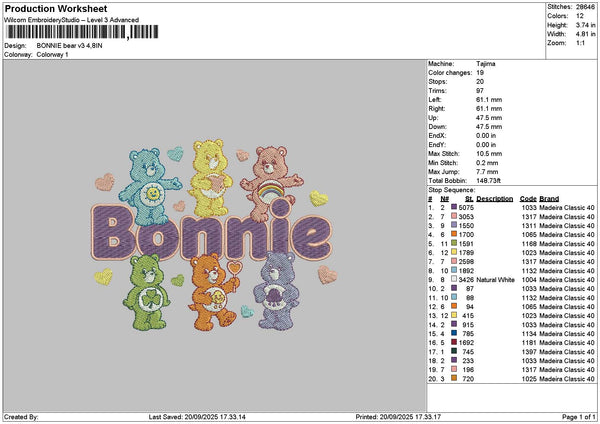Click the Description column header

tap(495, 198)
